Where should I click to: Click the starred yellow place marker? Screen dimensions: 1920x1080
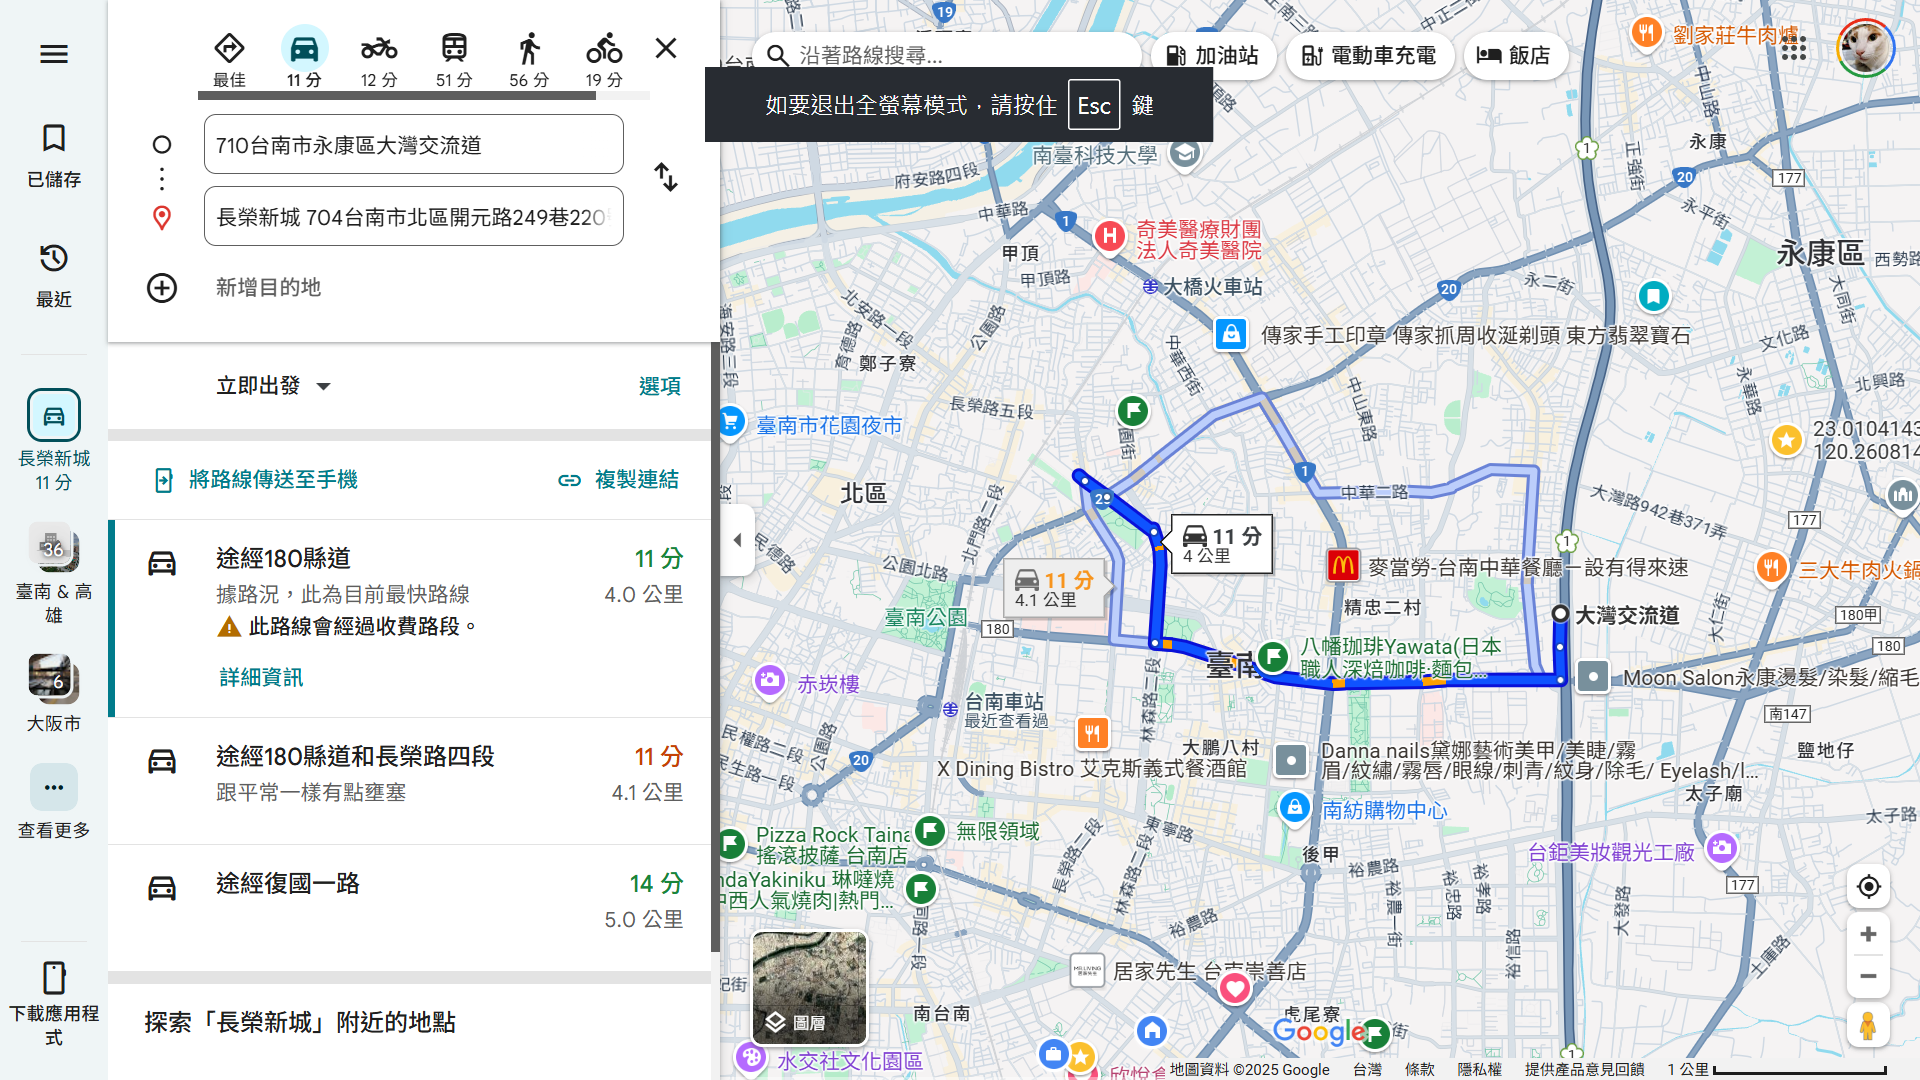coord(1786,440)
